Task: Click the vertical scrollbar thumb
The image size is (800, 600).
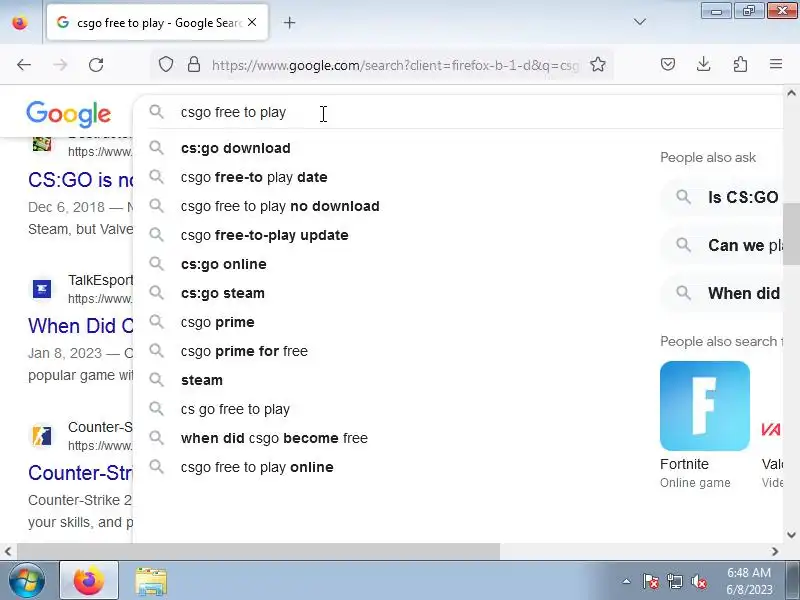Action: coord(791,234)
